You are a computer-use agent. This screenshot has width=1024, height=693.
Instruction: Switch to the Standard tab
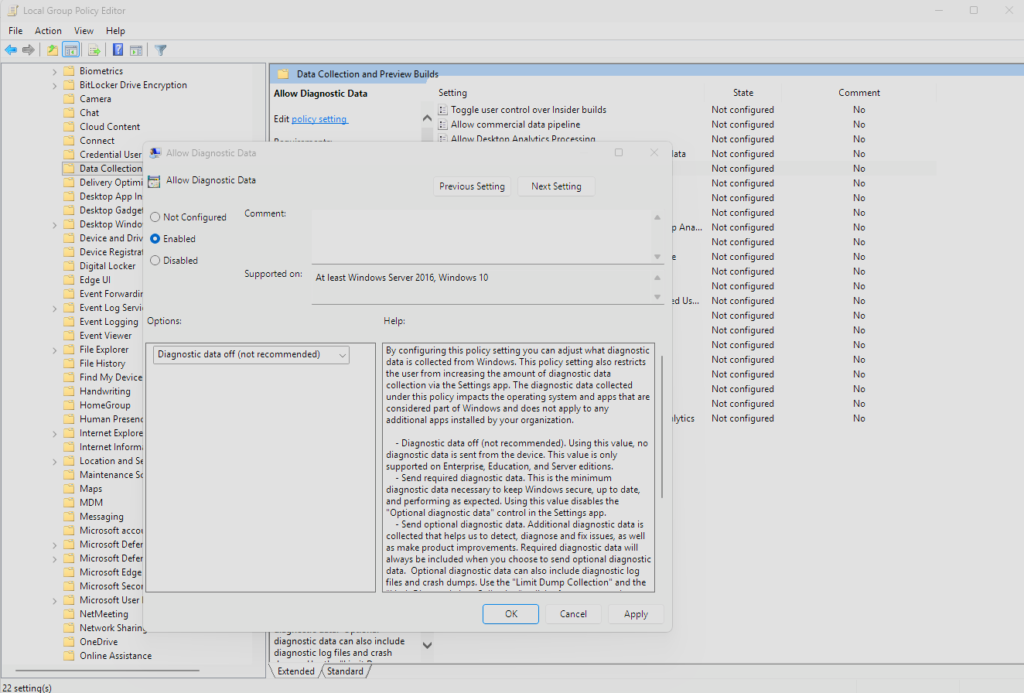point(345,671)
